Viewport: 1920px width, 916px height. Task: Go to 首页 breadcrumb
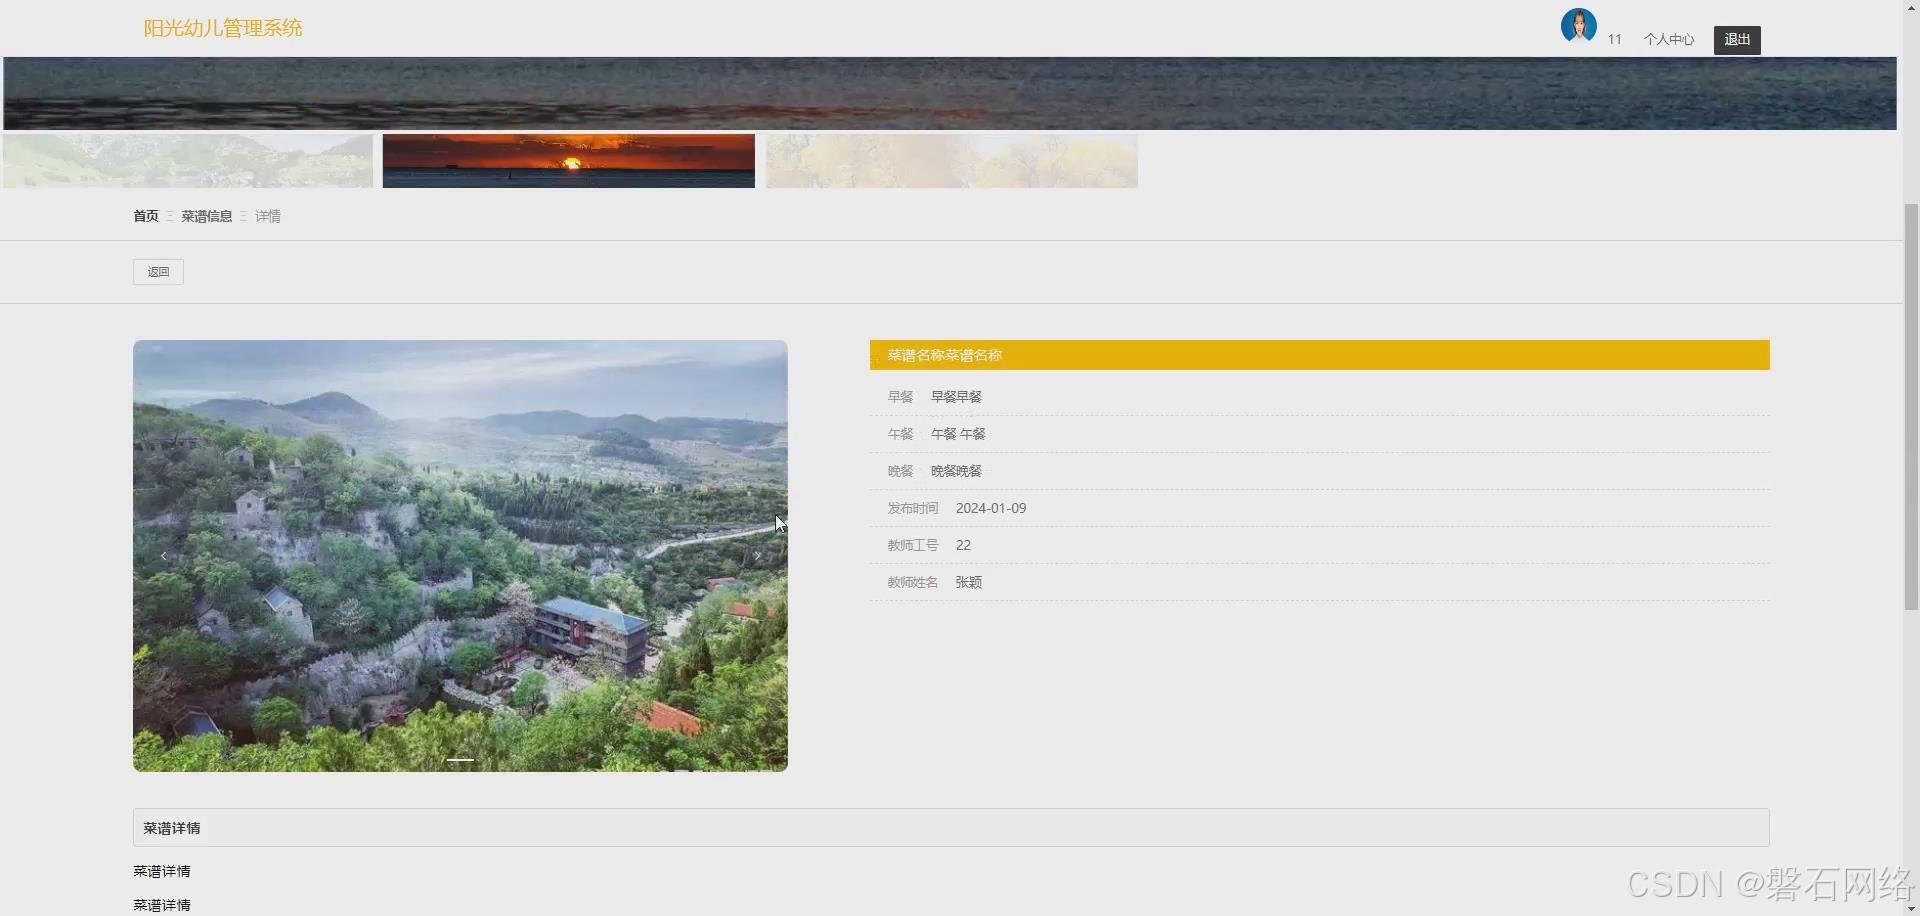click(x=146, y=216)
